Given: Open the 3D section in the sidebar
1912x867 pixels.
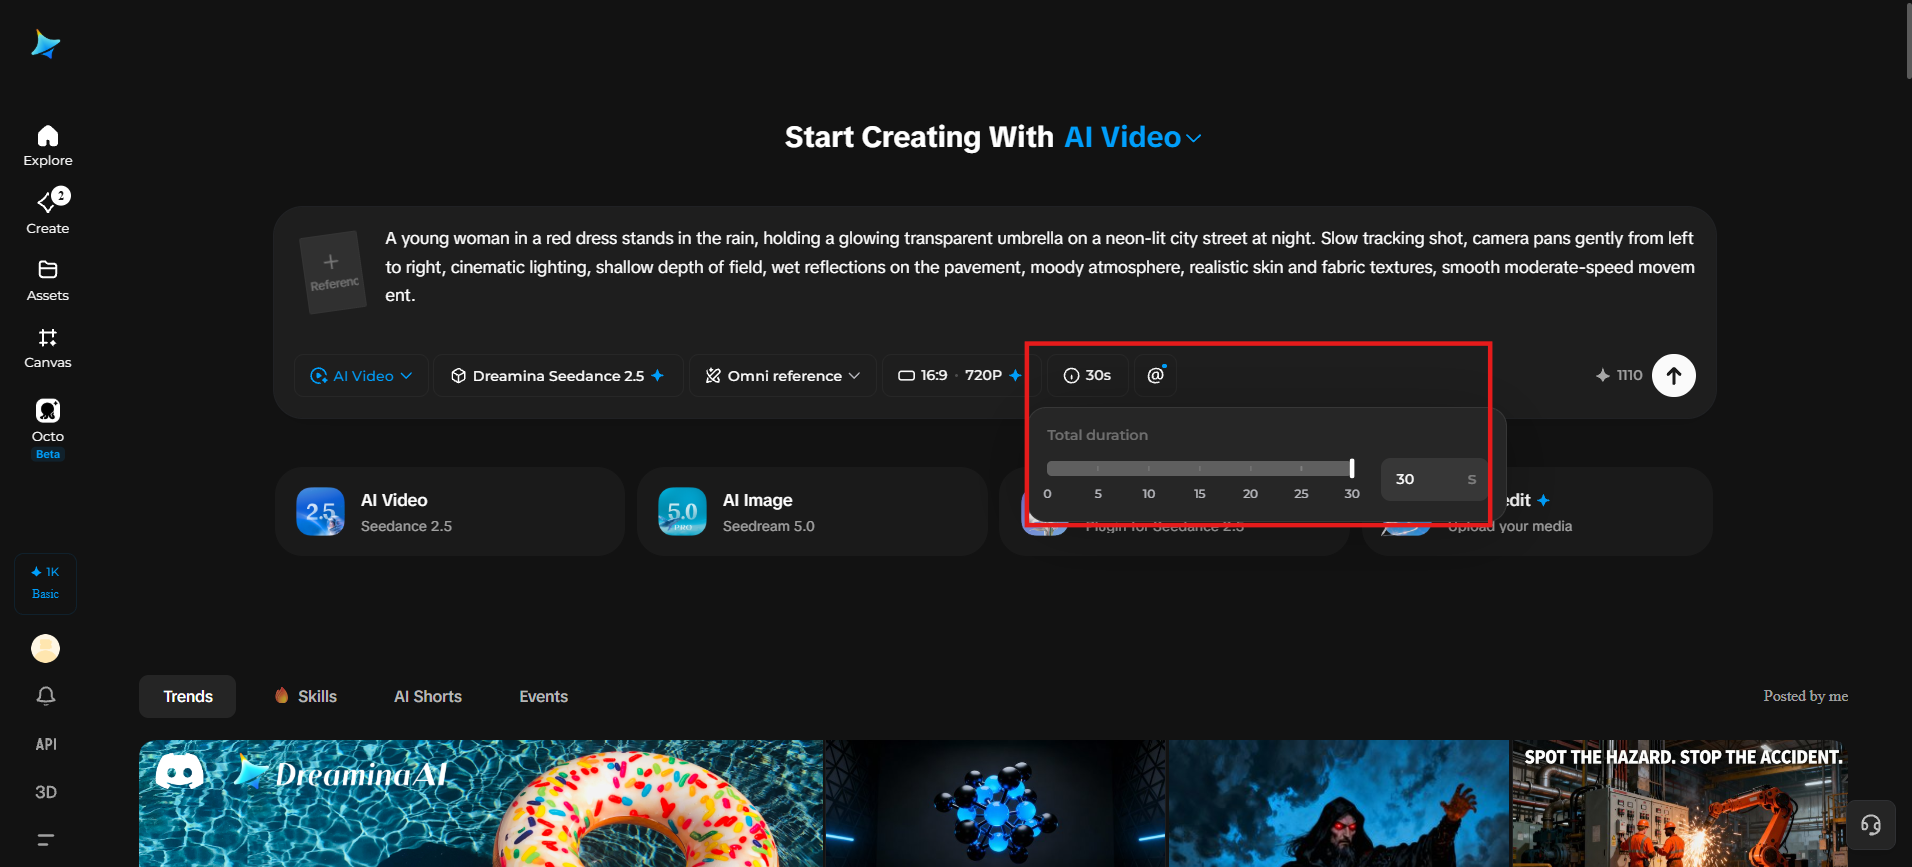Looking at the screenshot, I should (x=46, y=792).
